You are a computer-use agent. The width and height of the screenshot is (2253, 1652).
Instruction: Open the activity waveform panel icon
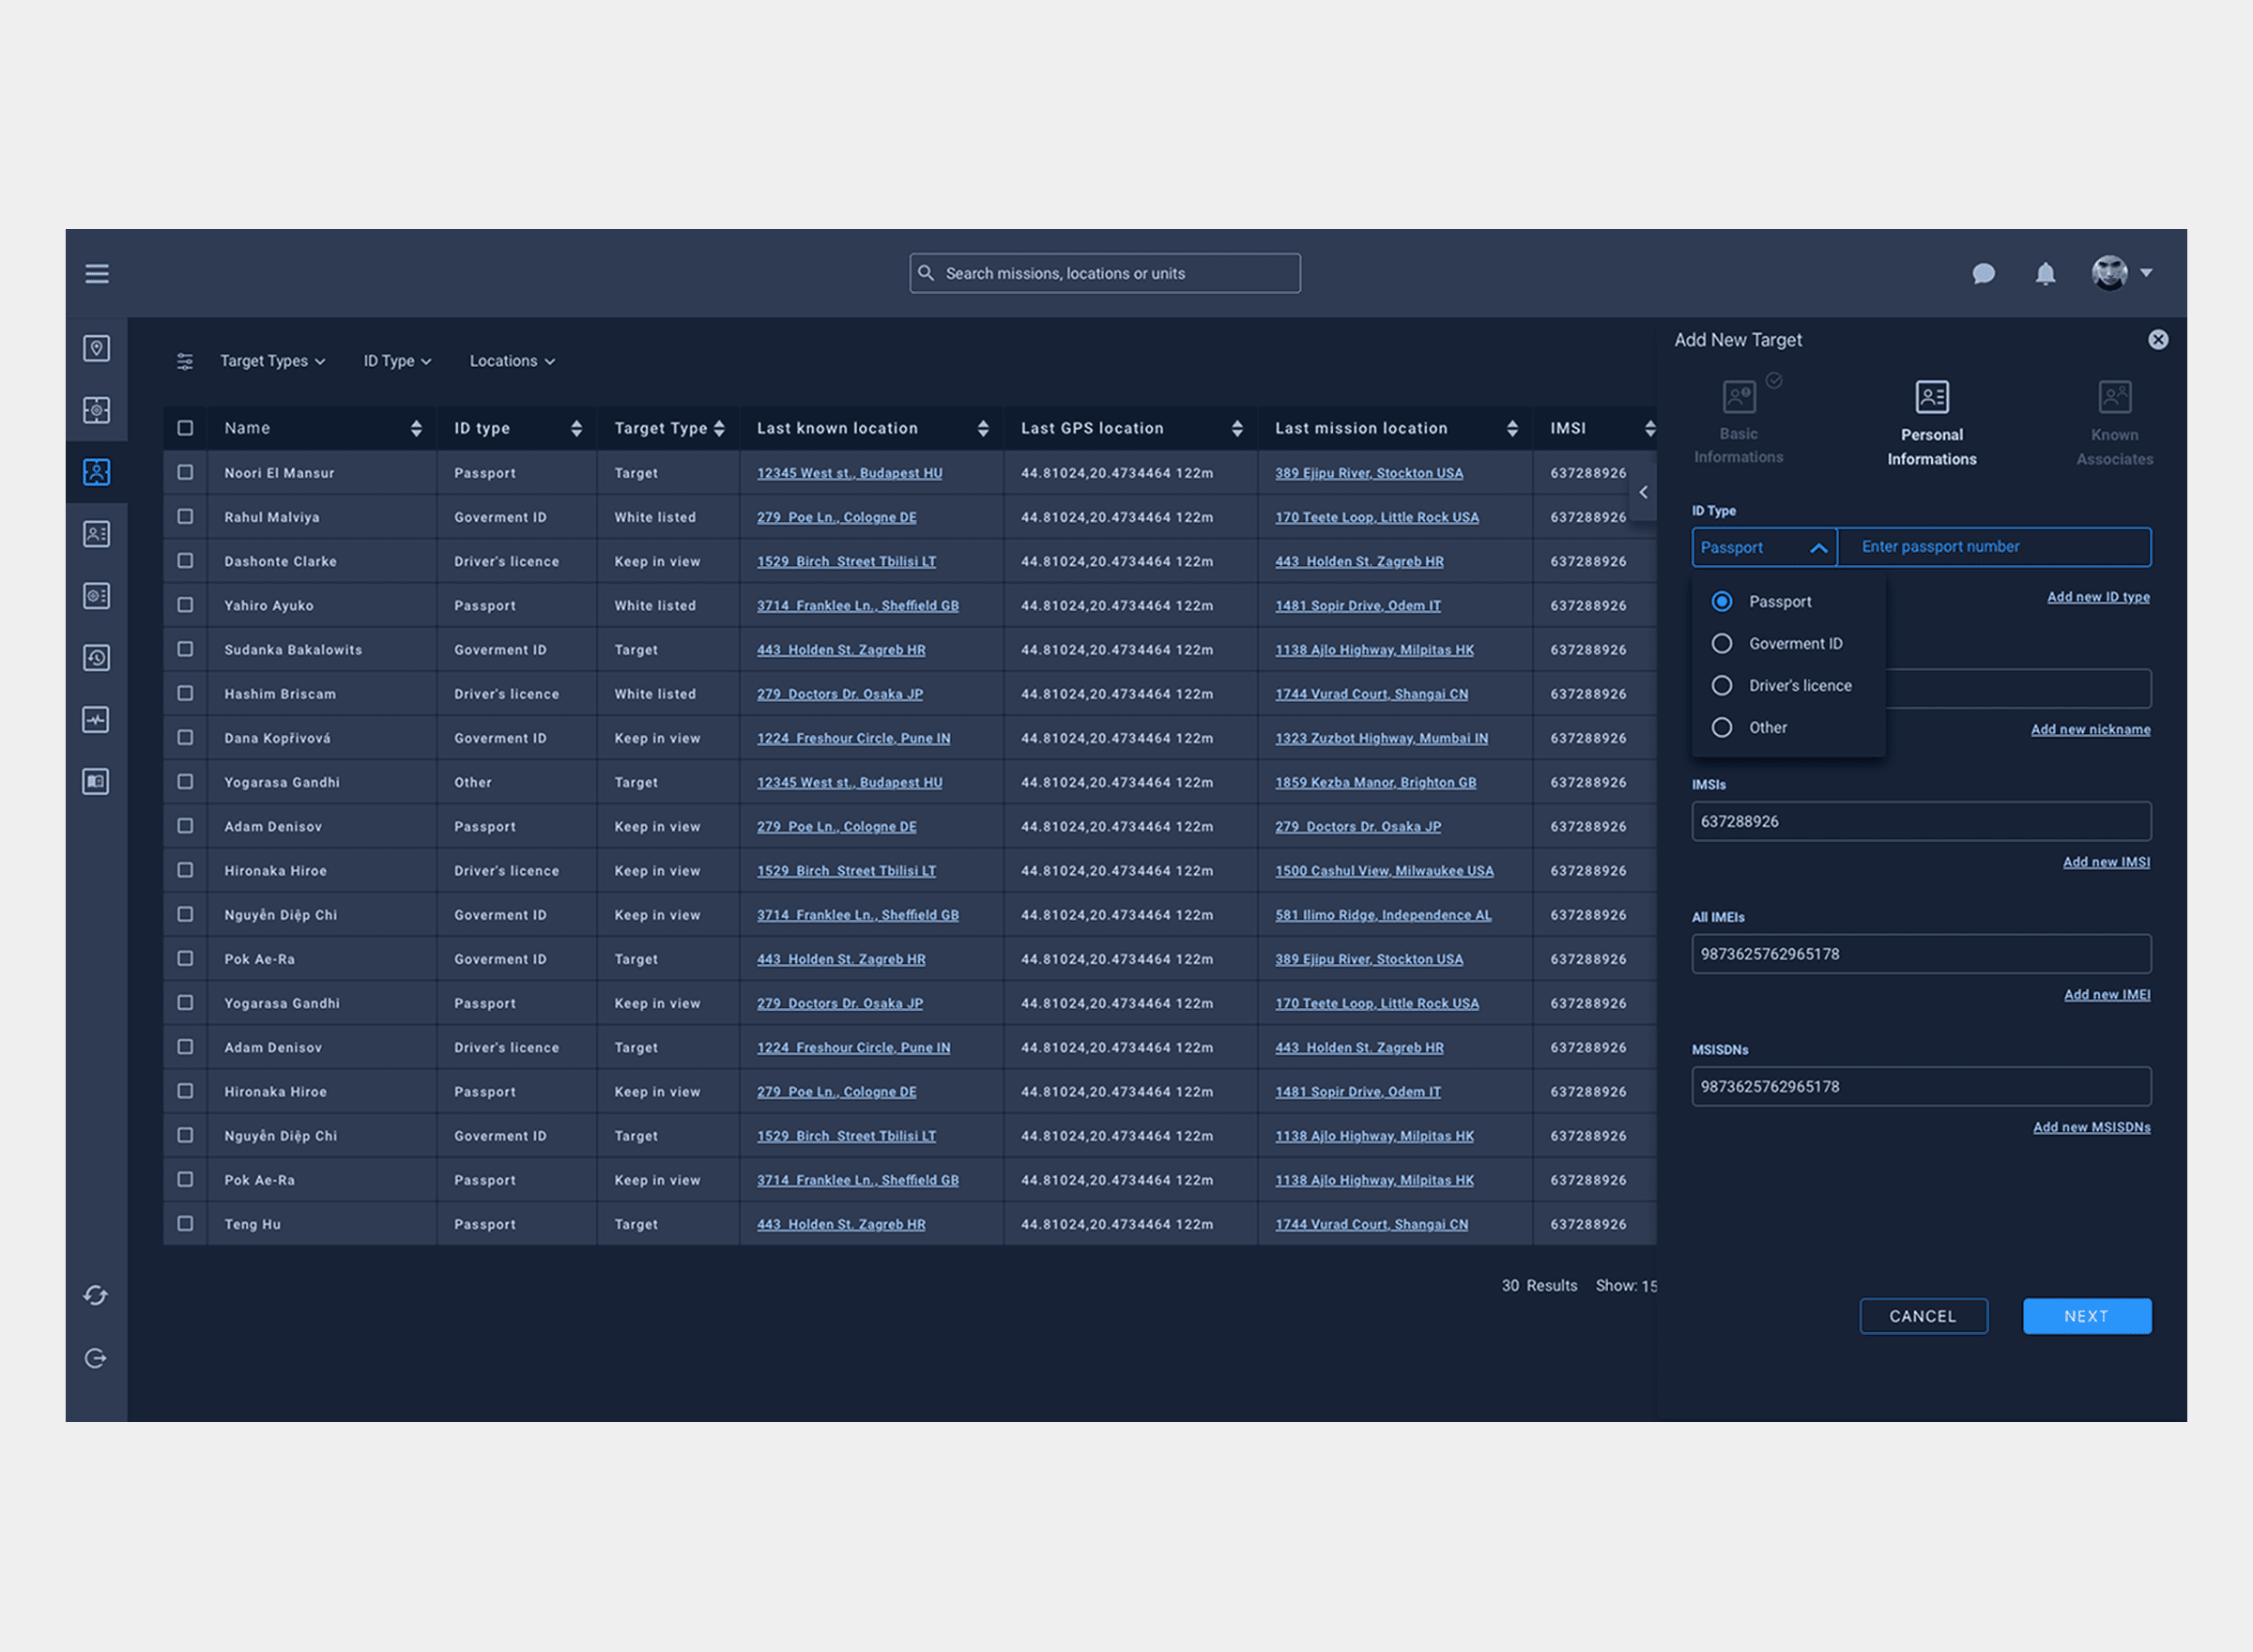pos(96,719)
